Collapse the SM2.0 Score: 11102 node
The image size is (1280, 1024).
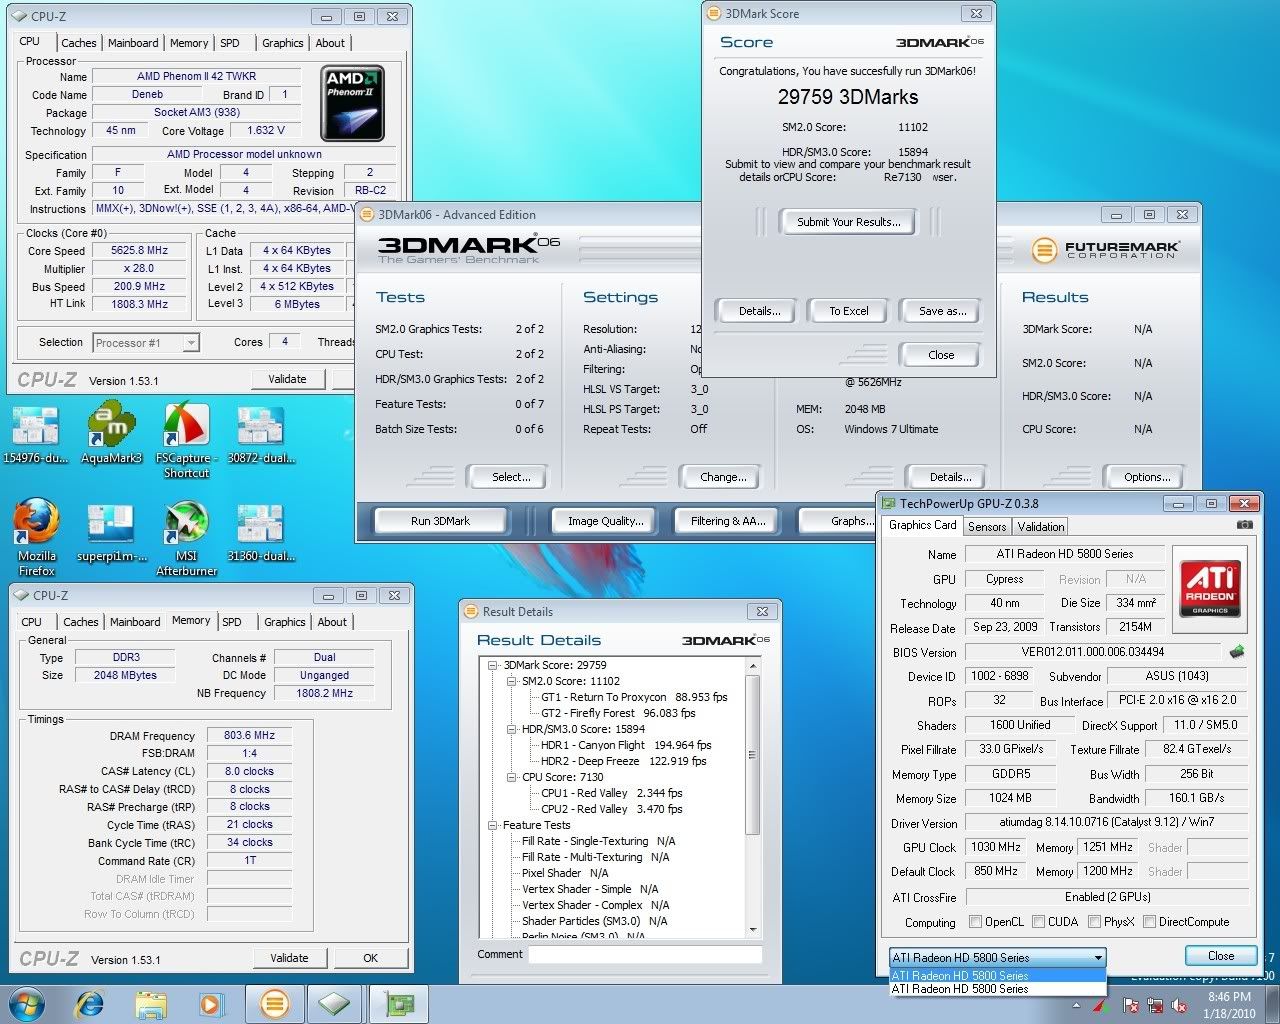(x=511, y=681)
